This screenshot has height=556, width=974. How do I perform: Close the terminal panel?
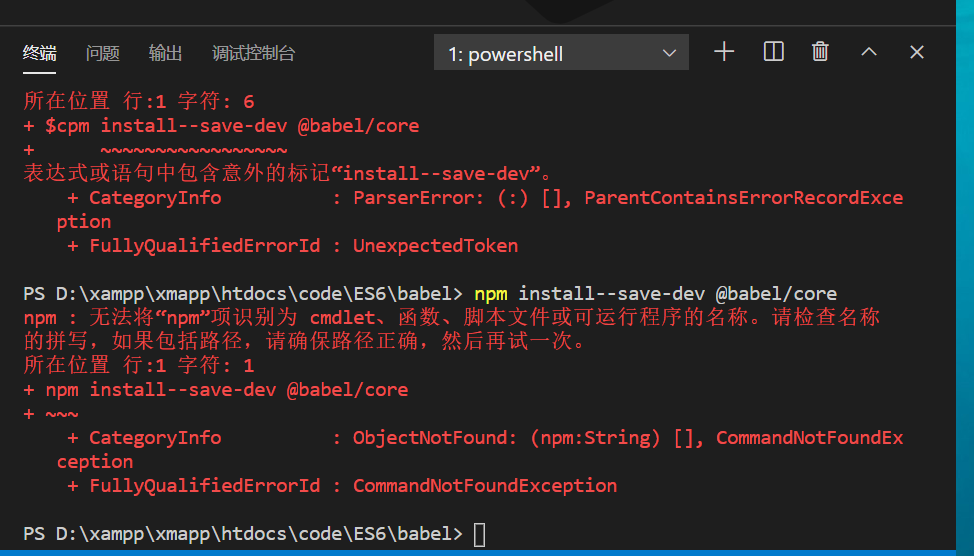pyautogui.click(x=917, y=52)
